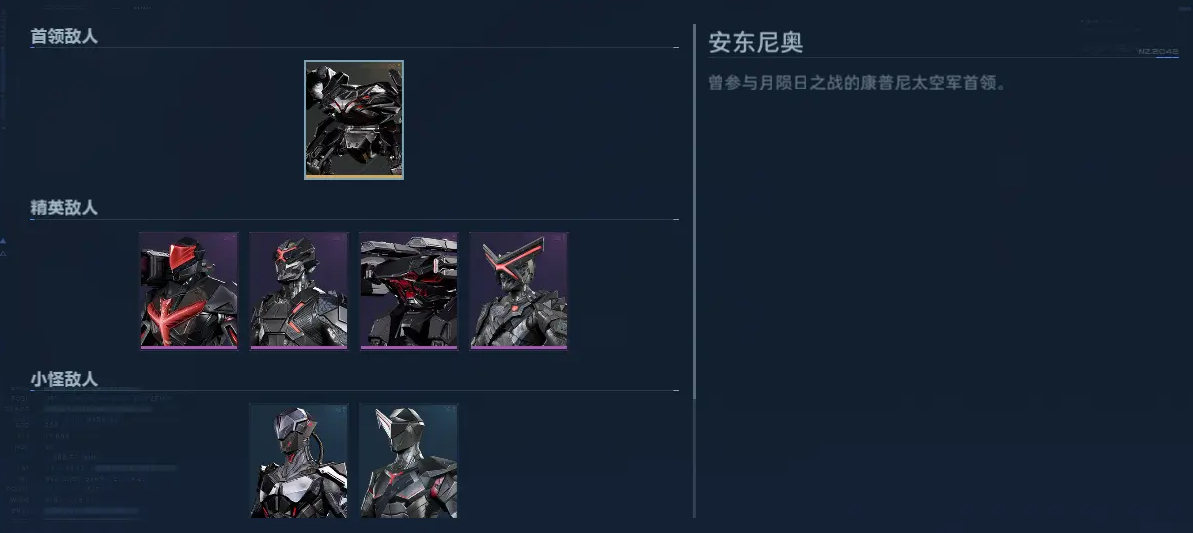
Task: Click the filled blue triangle at left edge
Action: pos(3,240)
